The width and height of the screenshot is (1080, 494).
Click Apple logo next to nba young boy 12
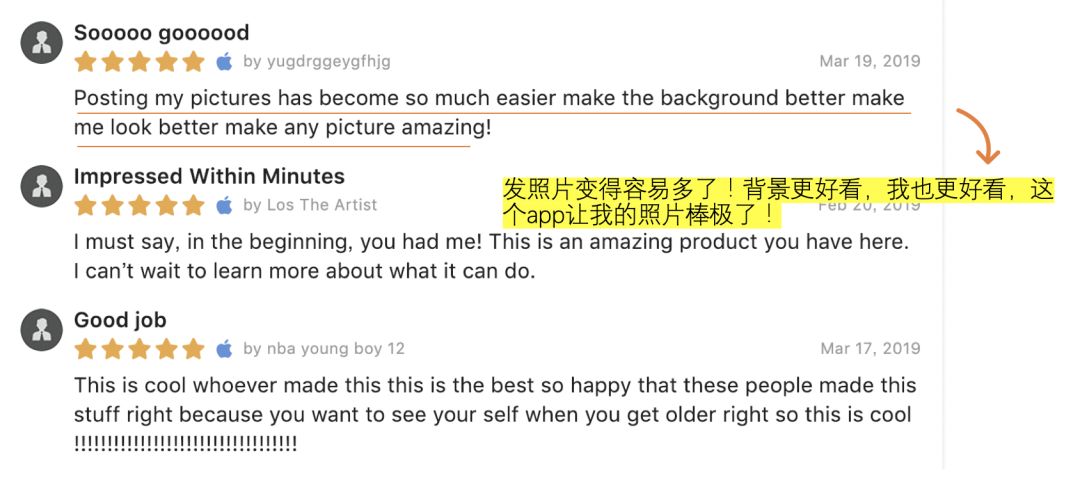[x=225, y=349]
